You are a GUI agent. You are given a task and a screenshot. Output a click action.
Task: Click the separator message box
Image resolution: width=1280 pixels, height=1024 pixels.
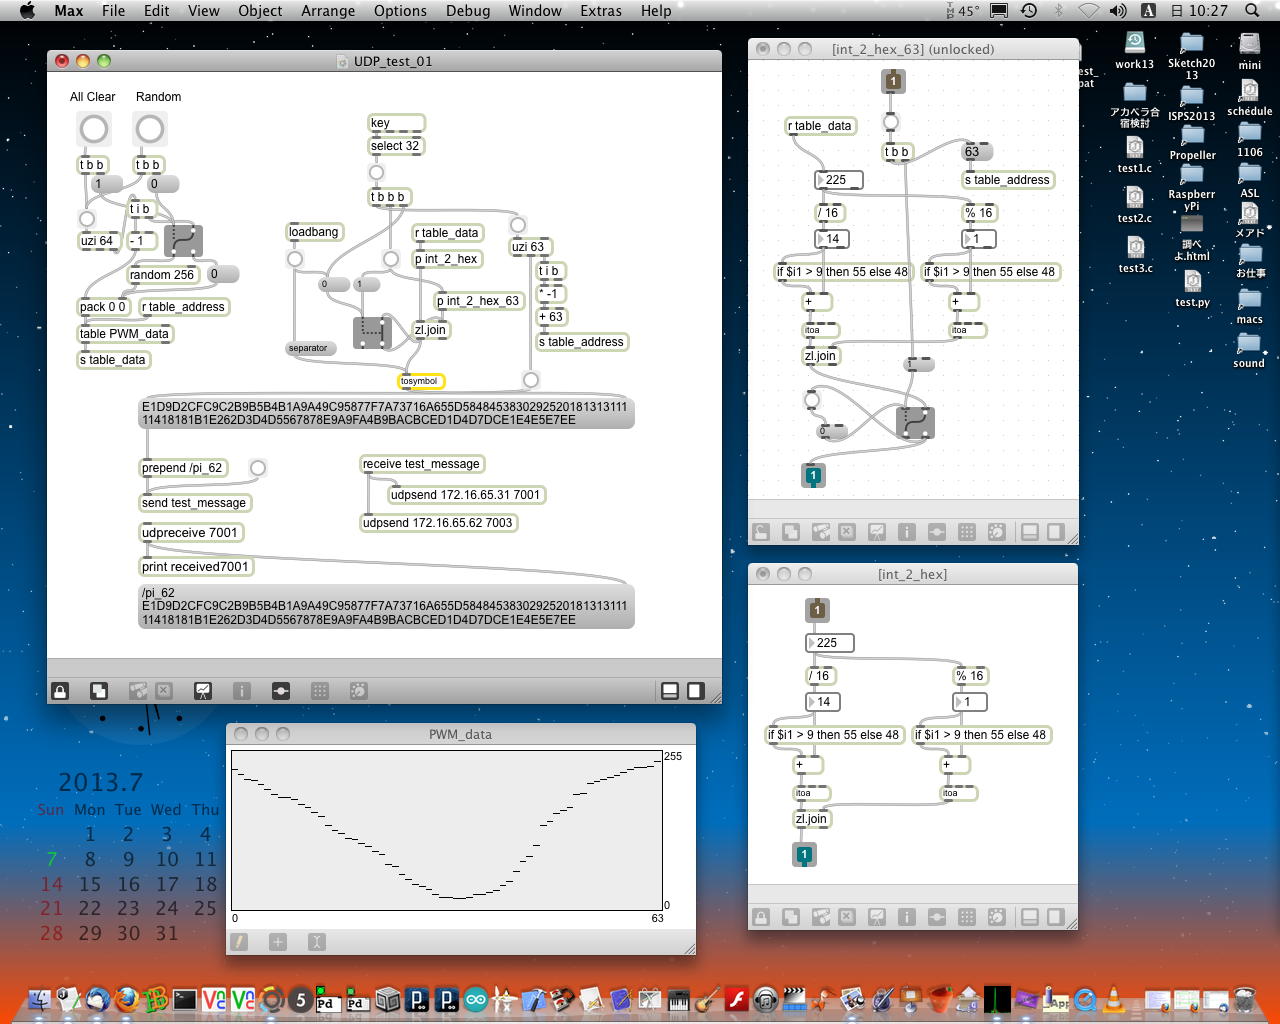point(310,349)
